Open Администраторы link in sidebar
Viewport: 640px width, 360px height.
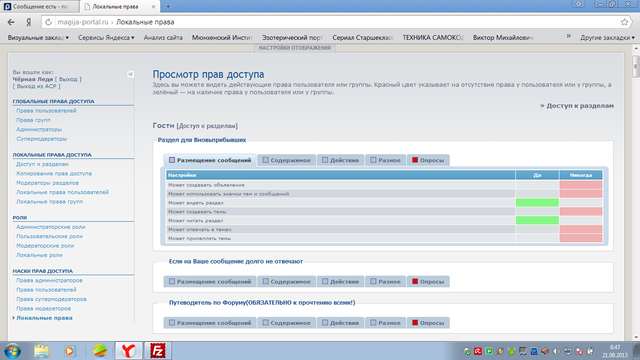(39, 129)
